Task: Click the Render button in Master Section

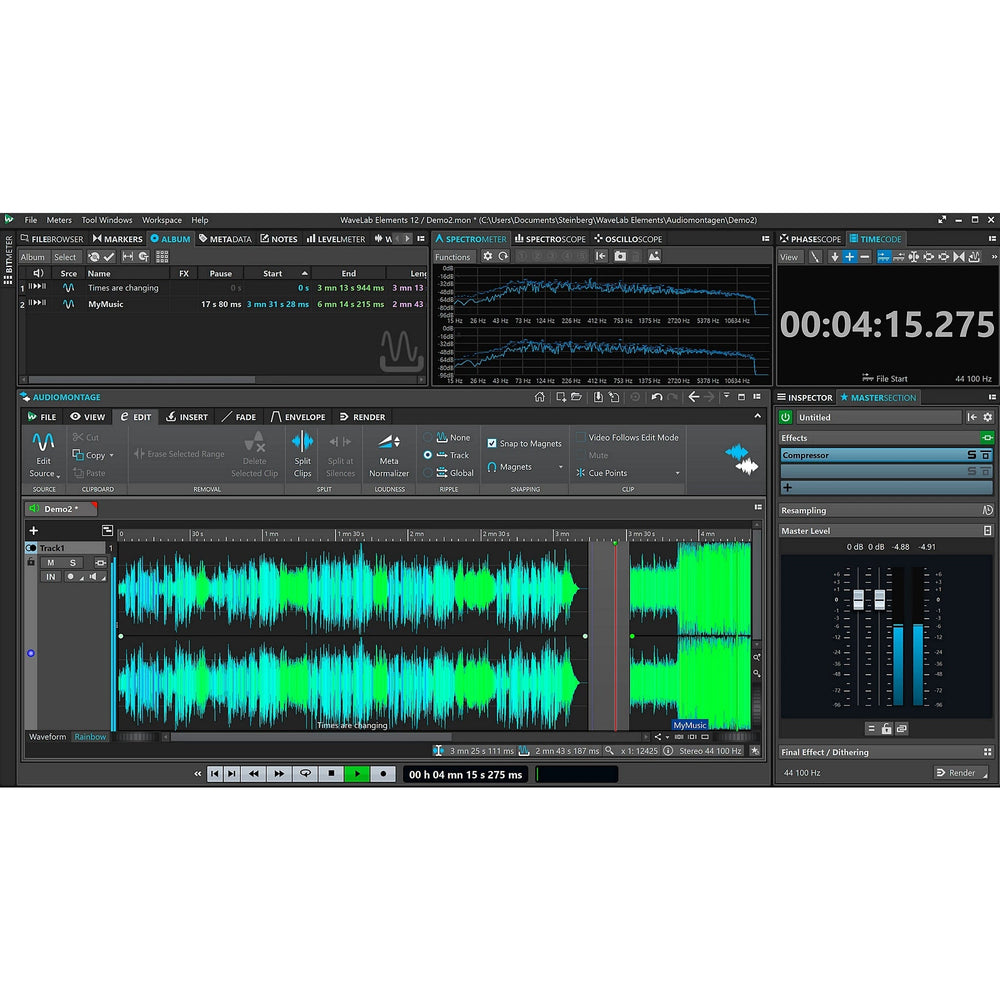Action: pos(959,773)
